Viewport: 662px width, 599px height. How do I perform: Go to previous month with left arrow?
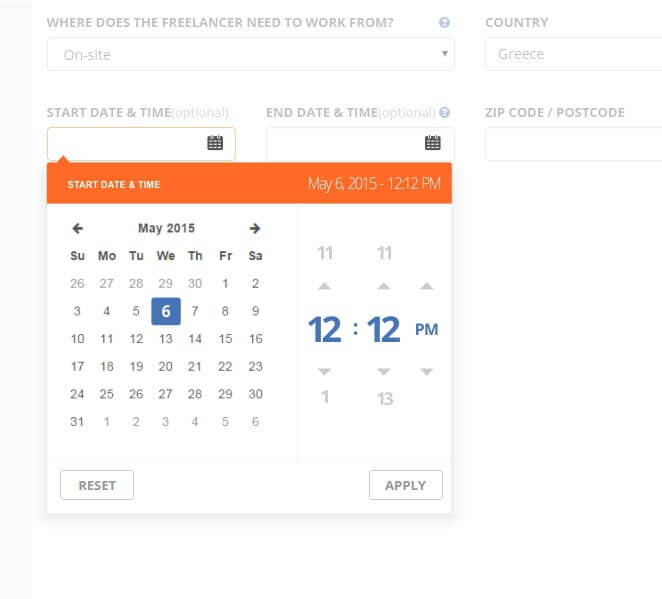point(78,228)
